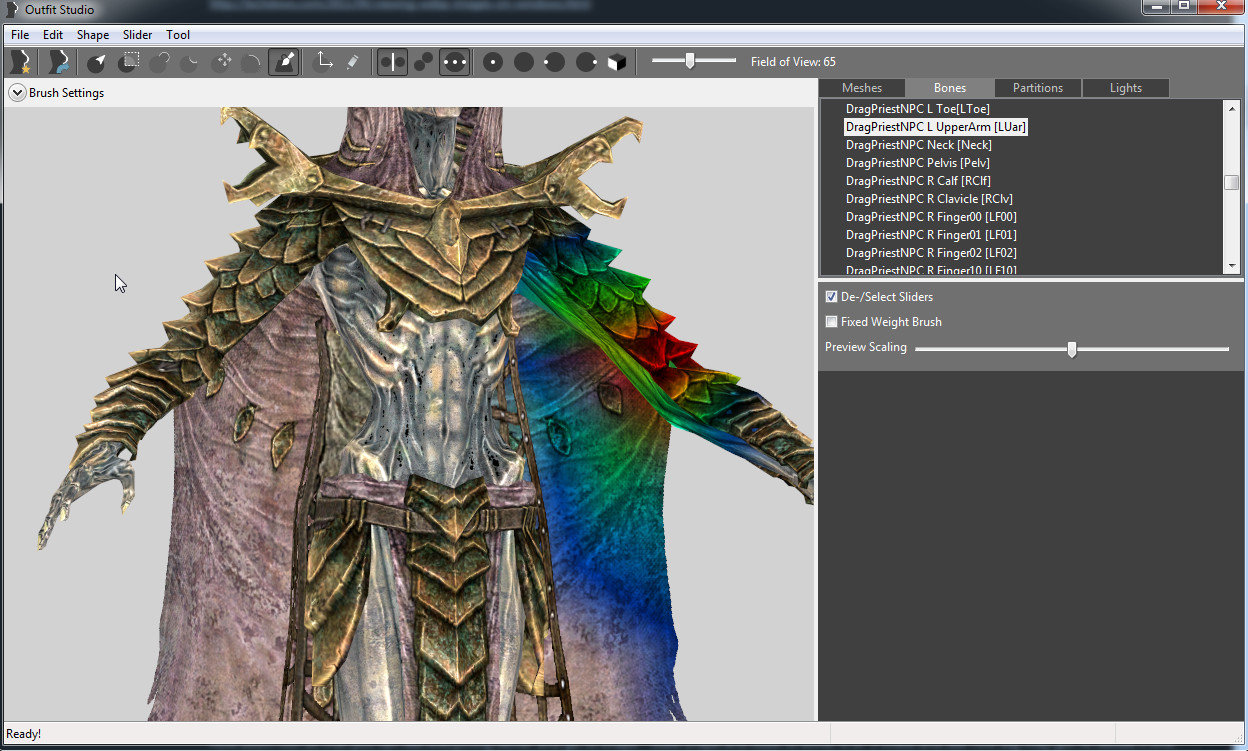Click the pencil vertex edit icon
The image size is (1248, 751).
353,62
